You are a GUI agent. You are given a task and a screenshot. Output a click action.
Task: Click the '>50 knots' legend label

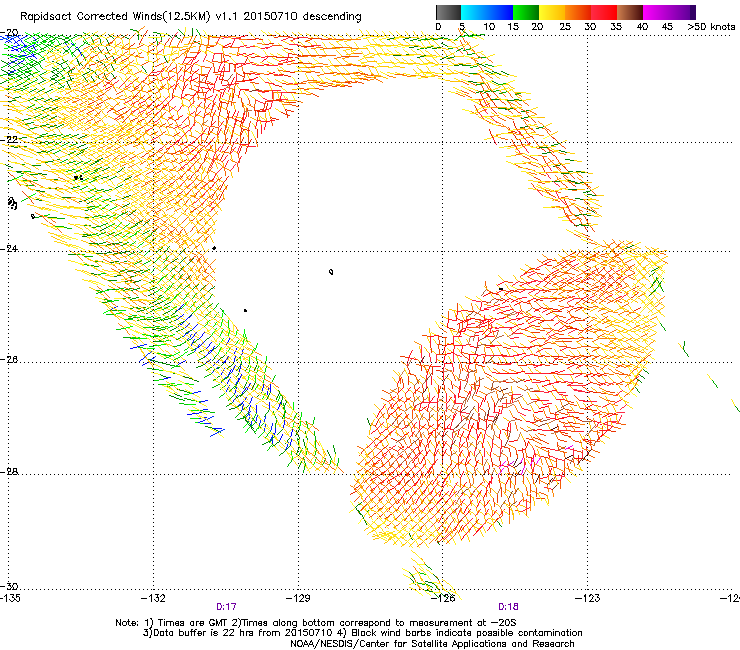point(711,27)
